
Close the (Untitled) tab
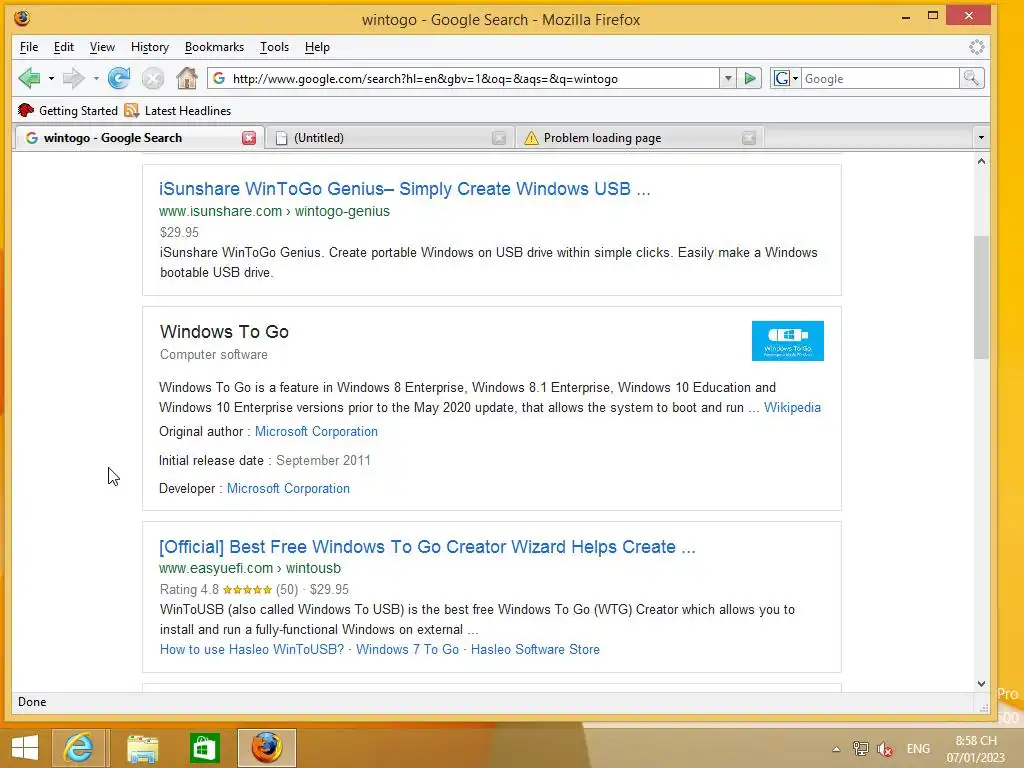point(499,138)
